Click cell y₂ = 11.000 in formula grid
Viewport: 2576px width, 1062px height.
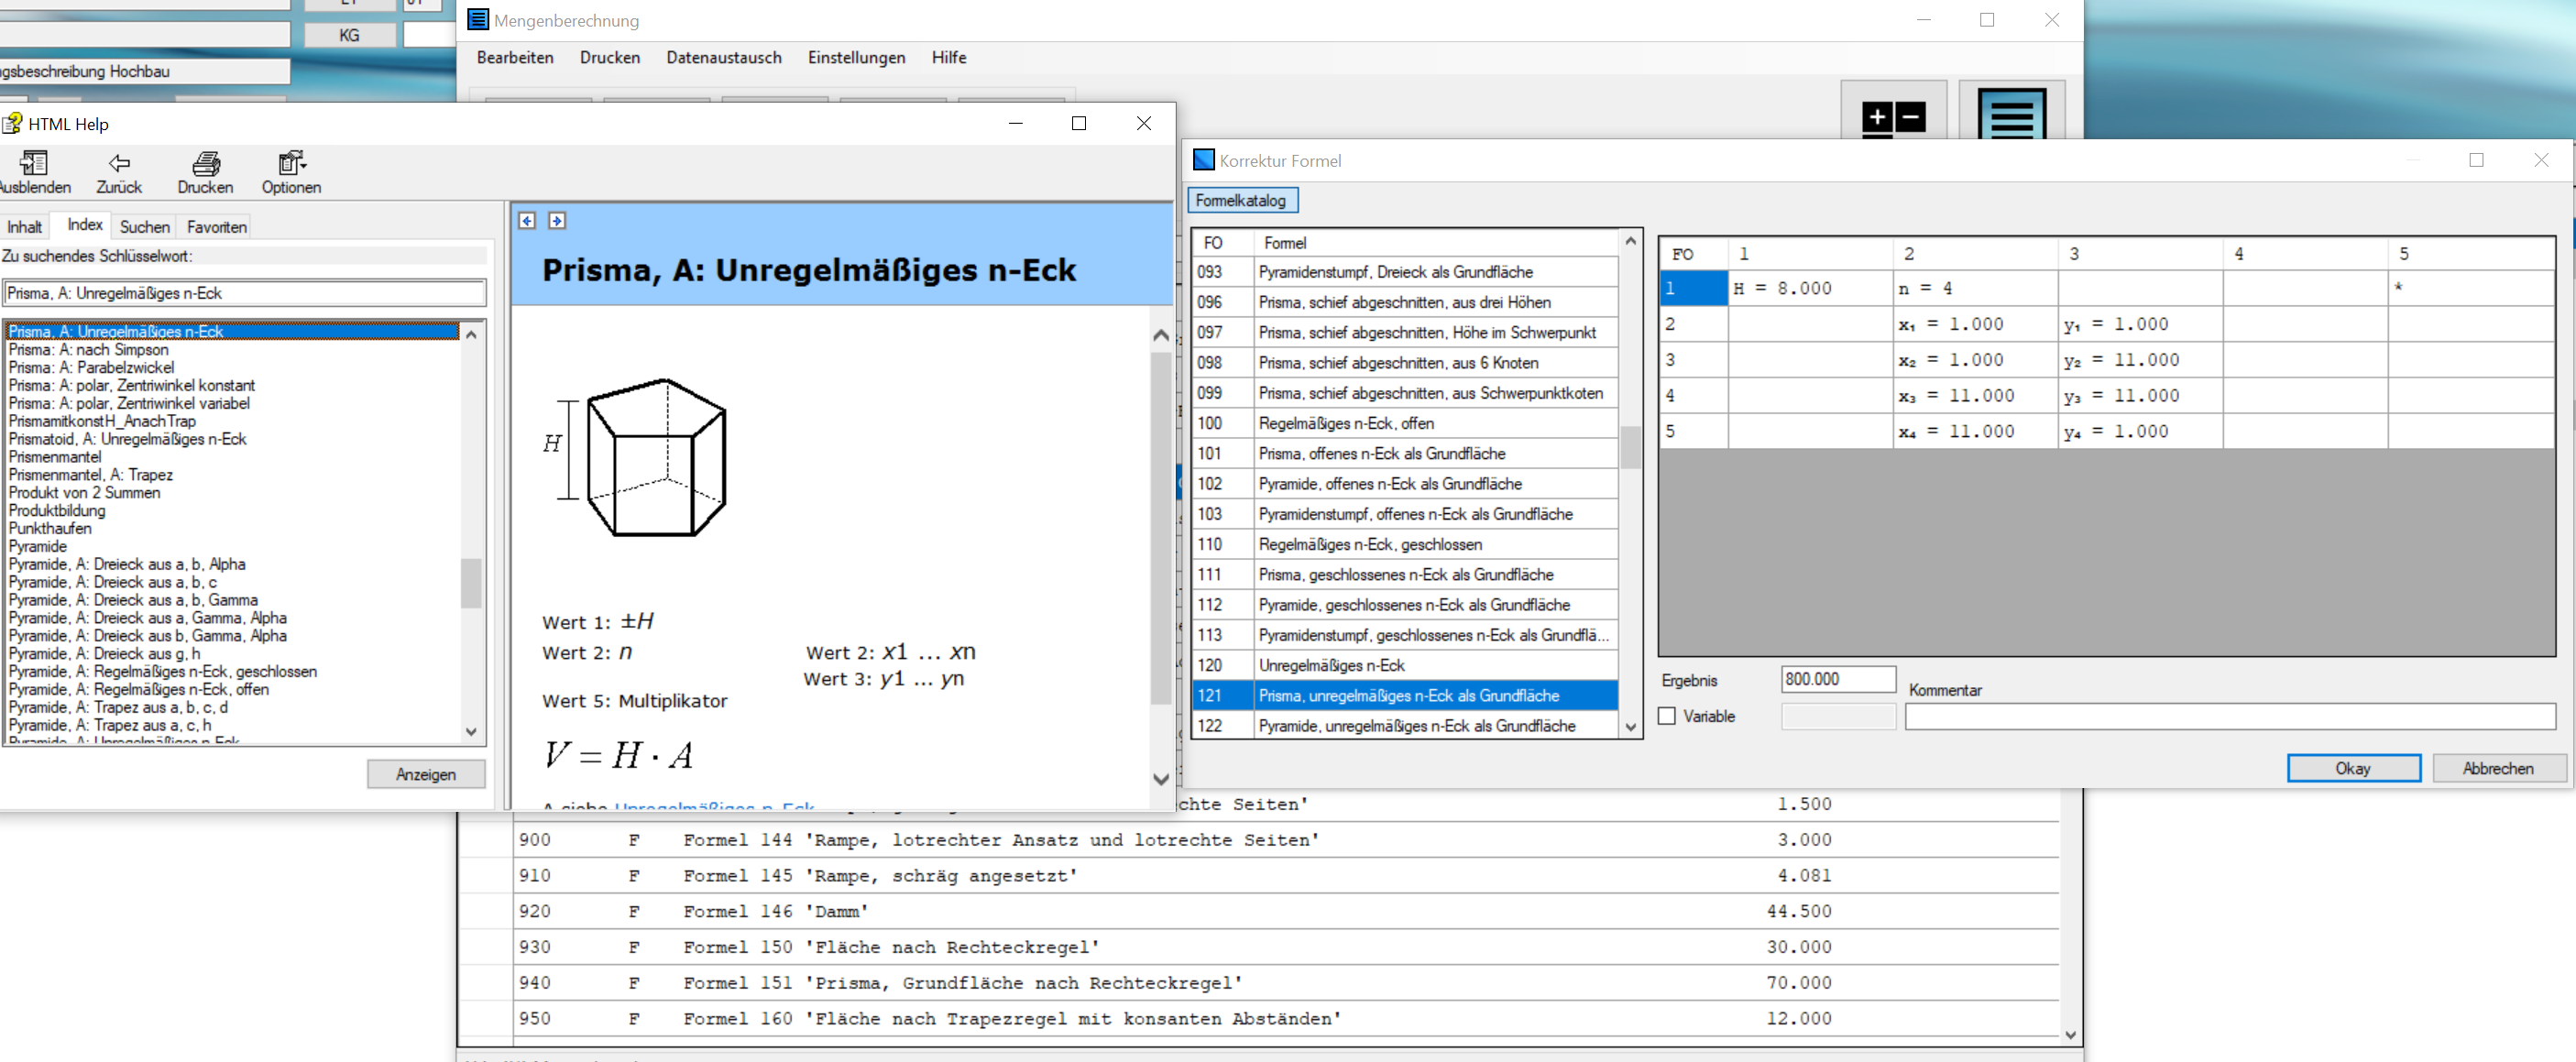[2140, 360]
